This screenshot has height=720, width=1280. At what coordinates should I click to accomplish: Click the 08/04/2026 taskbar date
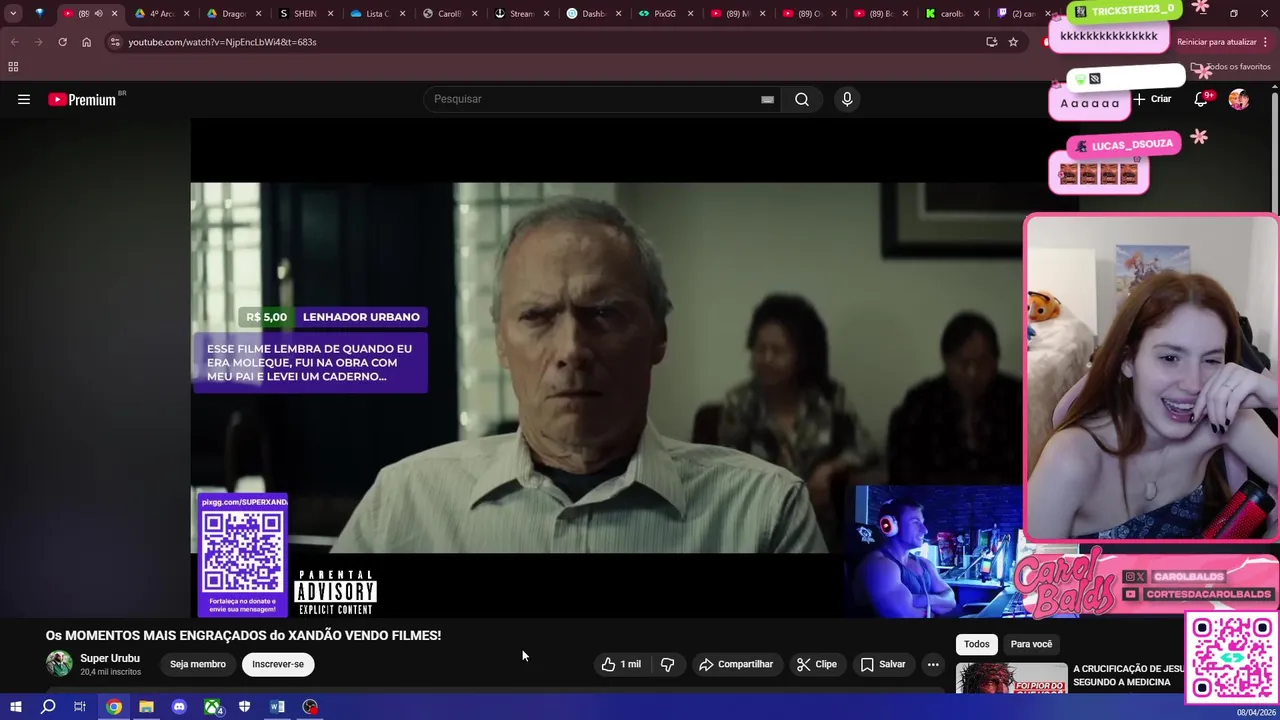coord(1256,712)
